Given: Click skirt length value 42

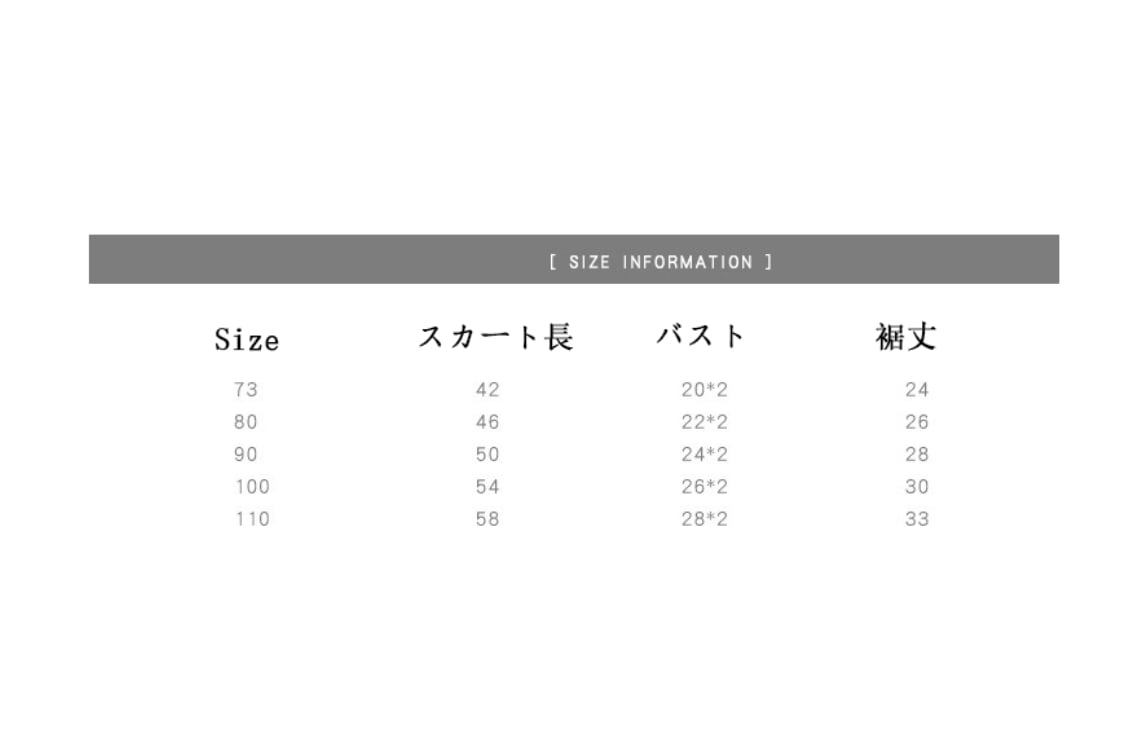Looking at the screenshot, I should tap(487, 390).
